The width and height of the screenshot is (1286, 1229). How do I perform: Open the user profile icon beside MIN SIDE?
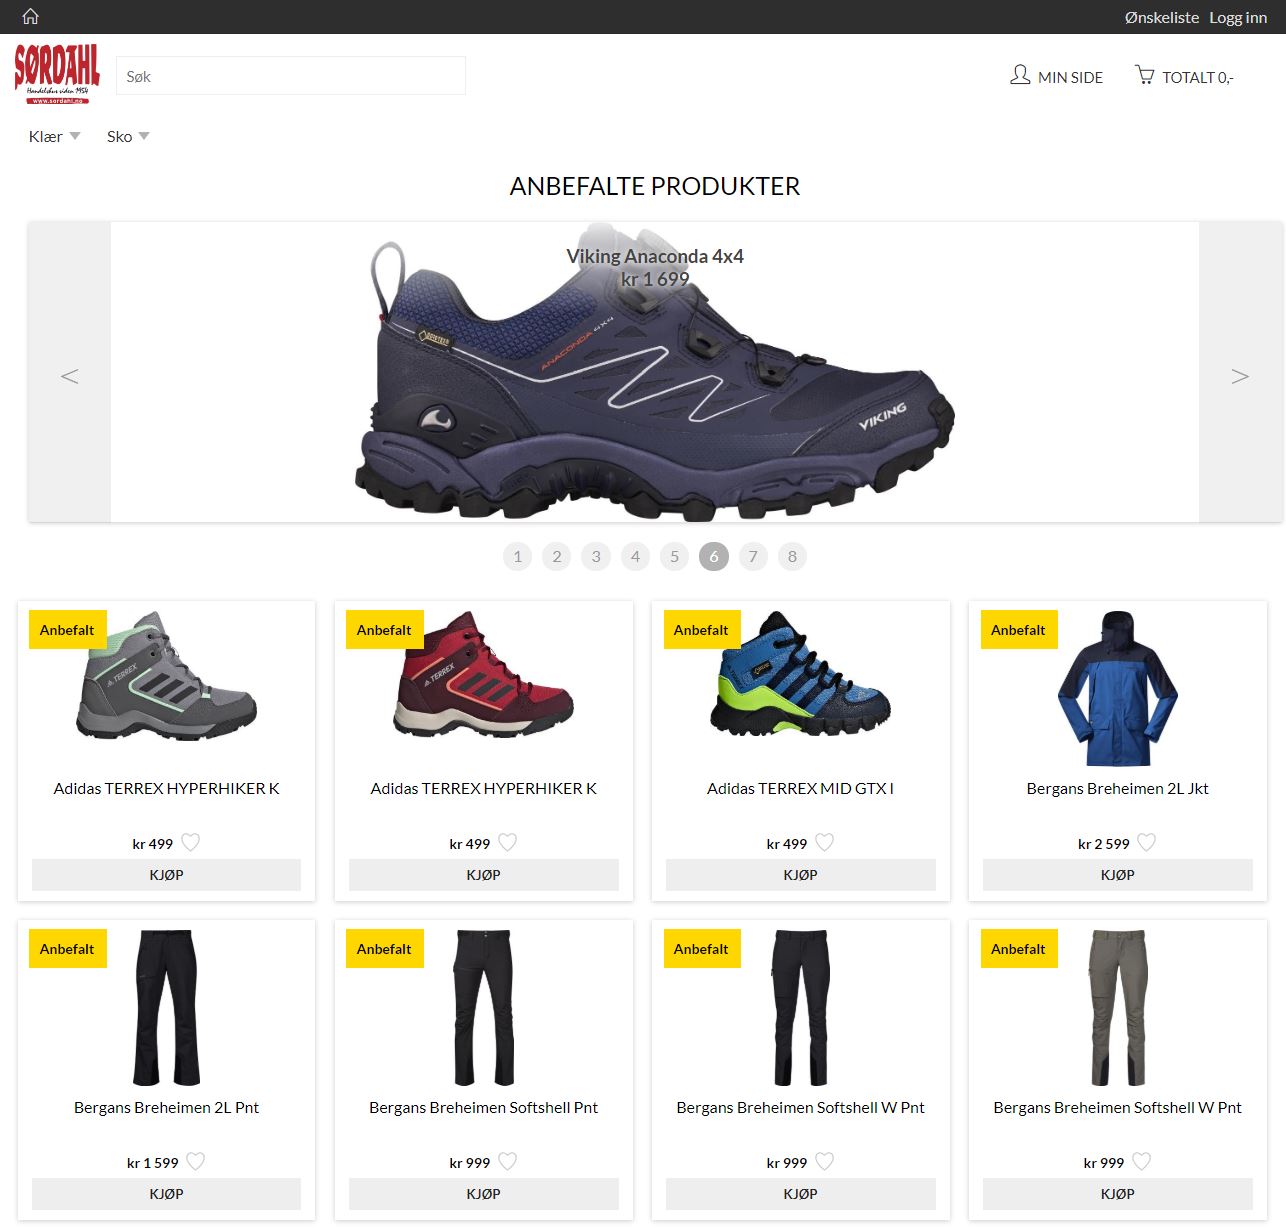(1020, 75)
